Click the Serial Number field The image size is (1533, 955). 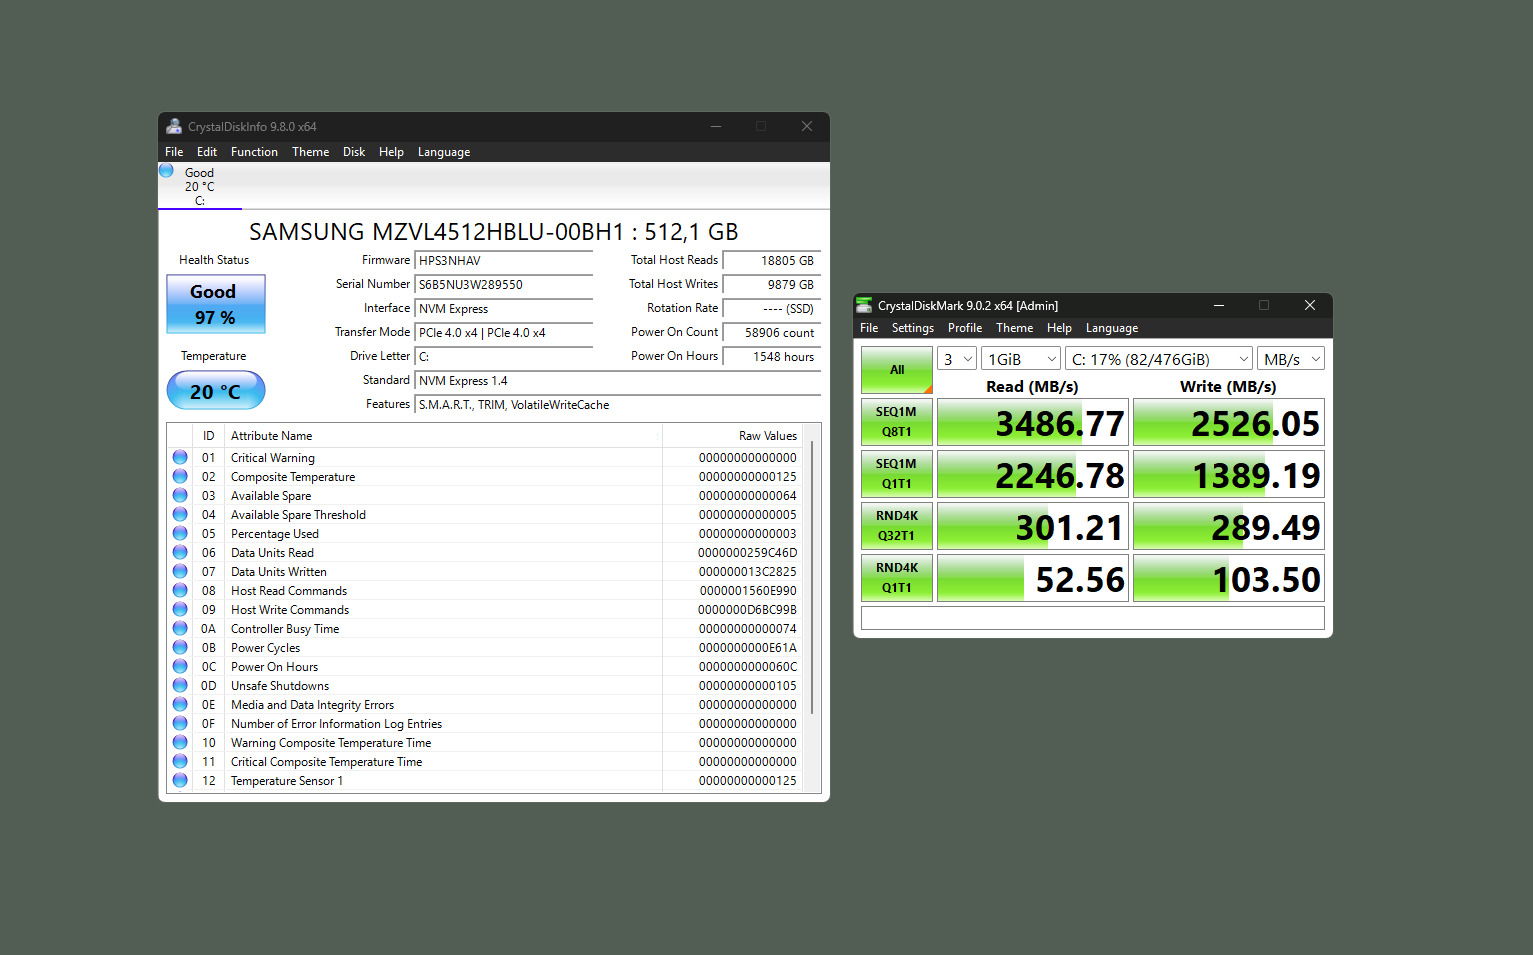click(504, 284)
